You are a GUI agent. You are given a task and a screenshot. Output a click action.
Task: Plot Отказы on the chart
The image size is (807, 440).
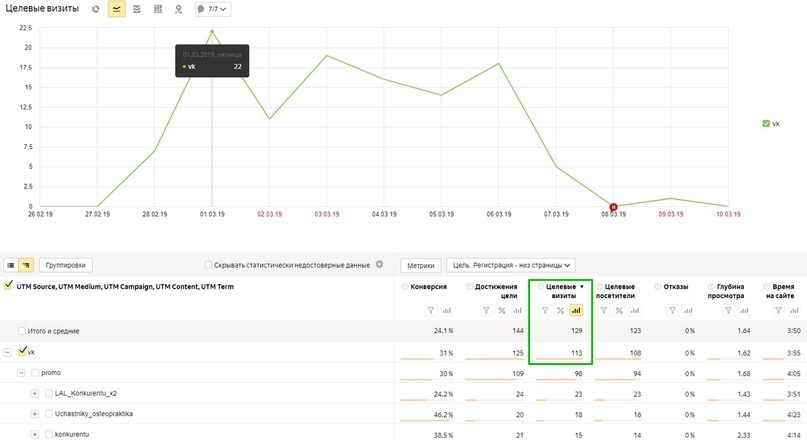click(x=688, y=310)
